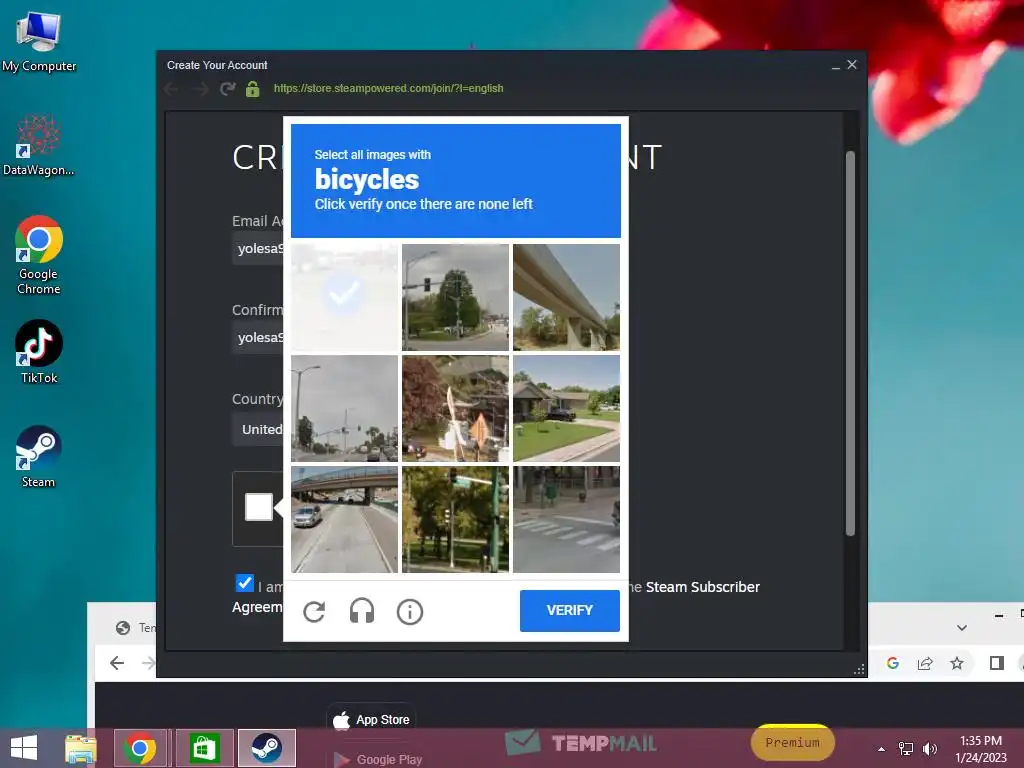Select the already-checked top-left captcha tile
Screen dimensions: 1024x768
344,297
